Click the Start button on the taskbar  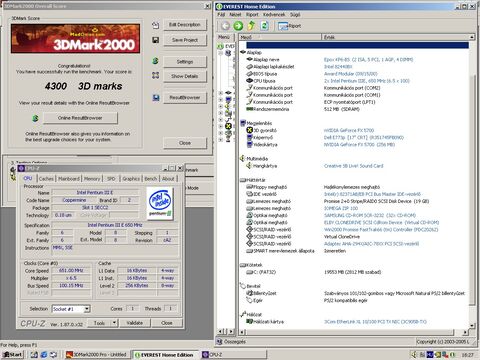pyautogui.click(x=13, y=354)
